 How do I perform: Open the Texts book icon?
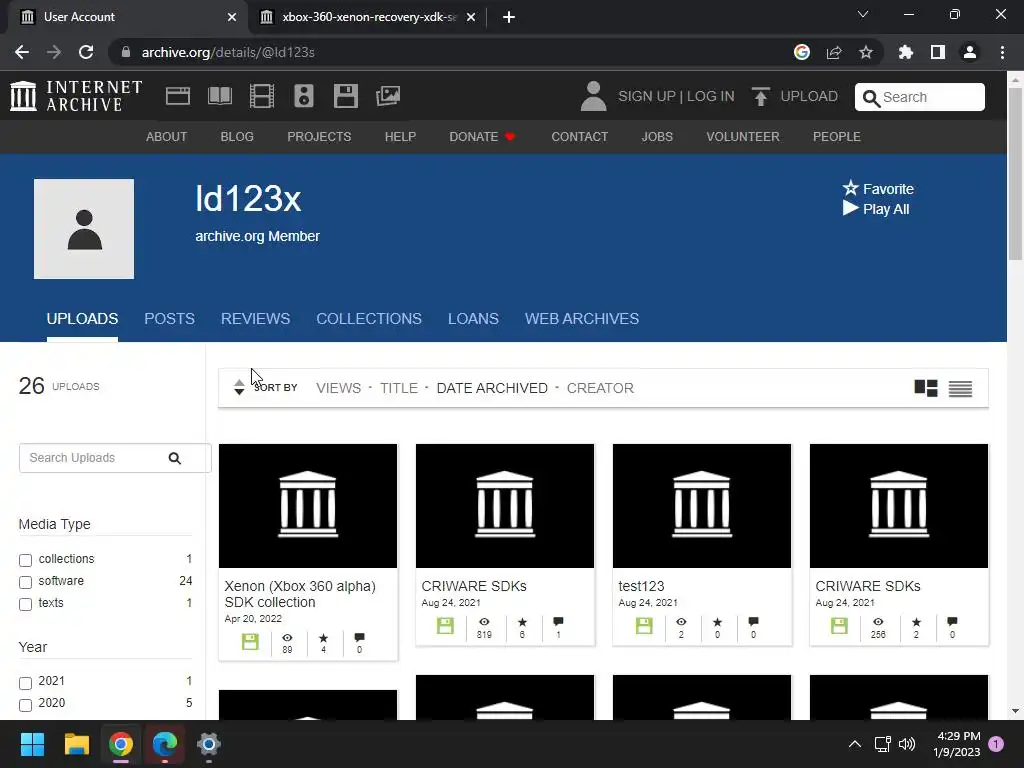tap(219, 96)
